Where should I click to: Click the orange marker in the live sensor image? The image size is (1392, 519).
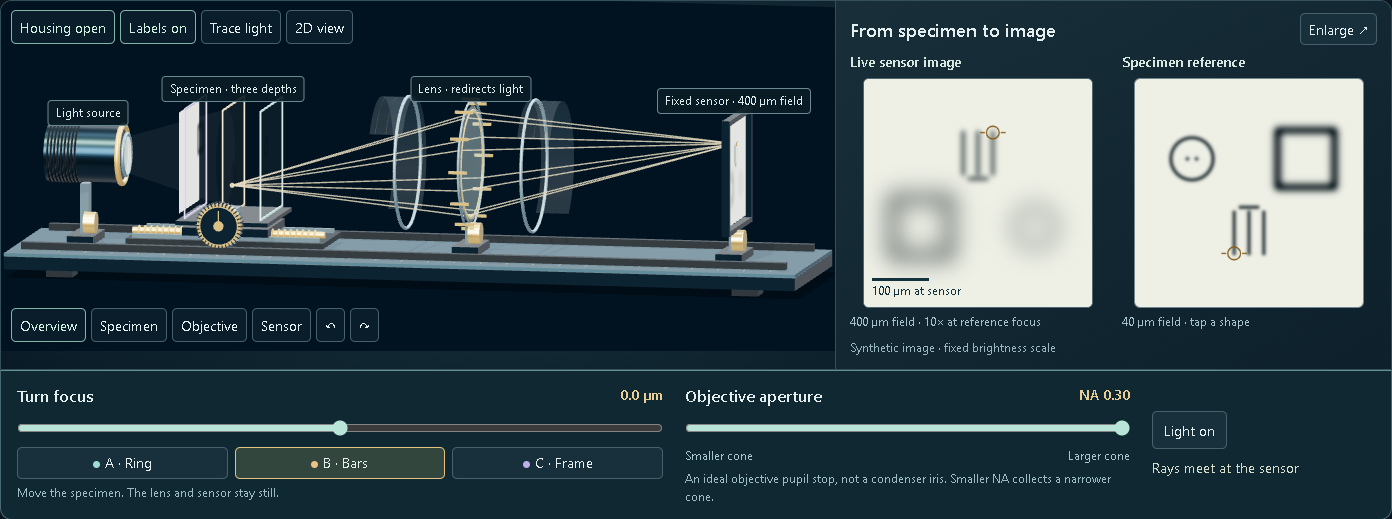click(992, 132)
